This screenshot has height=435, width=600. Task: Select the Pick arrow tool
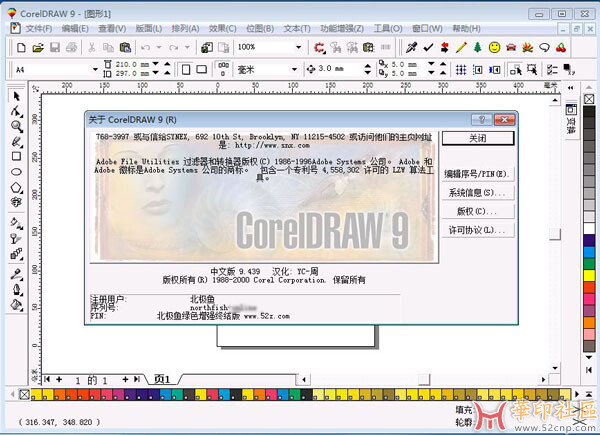16,96
